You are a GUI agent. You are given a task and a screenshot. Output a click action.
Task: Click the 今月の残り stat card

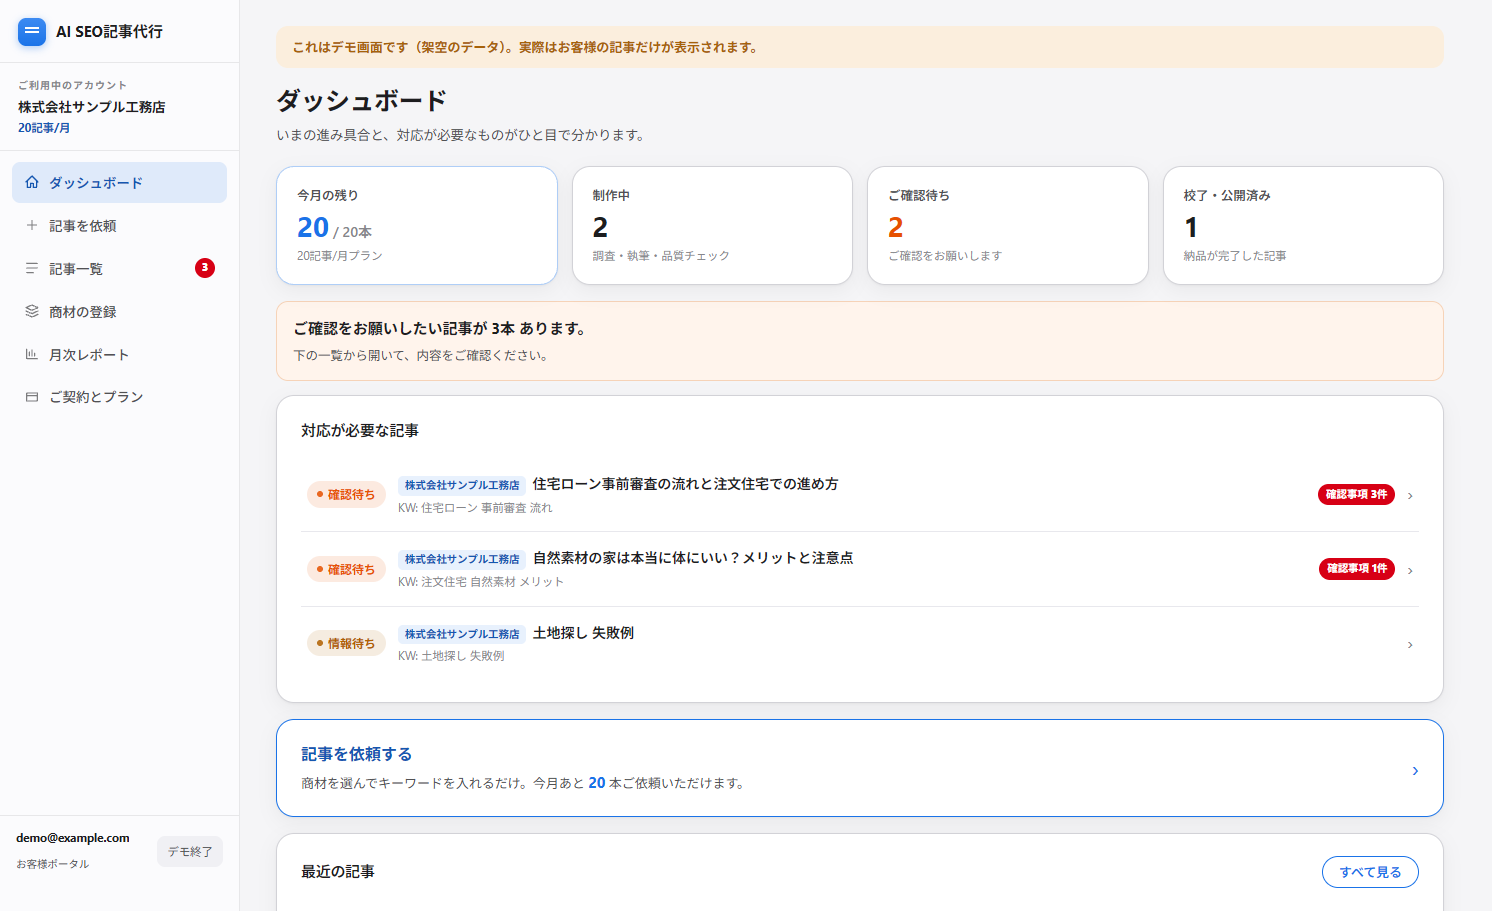point(417,225)
